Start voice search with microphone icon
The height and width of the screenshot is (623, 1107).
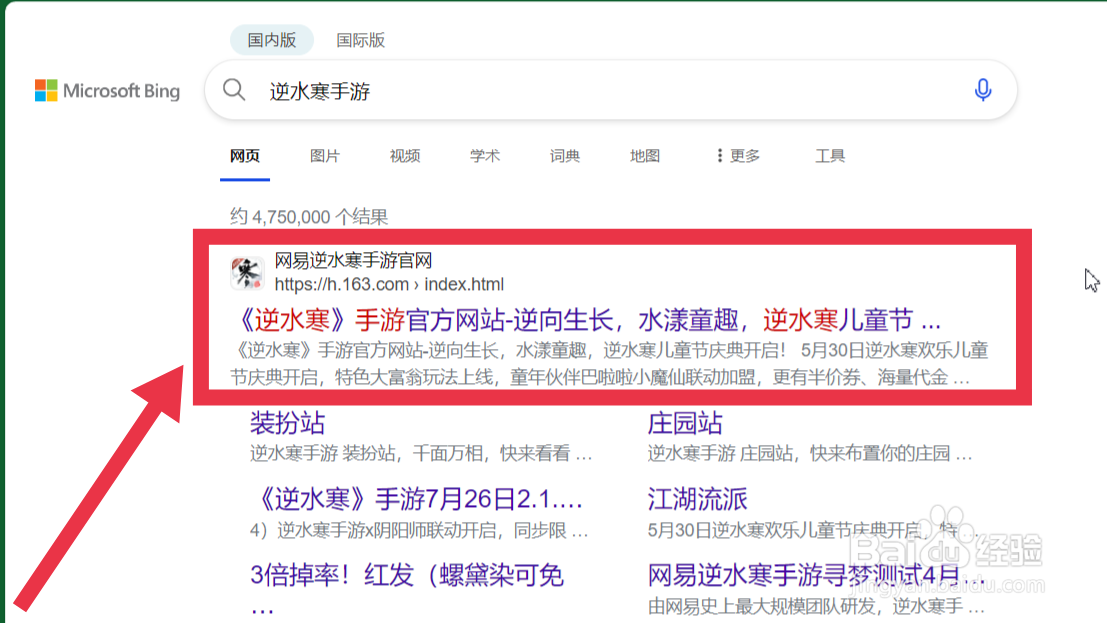click(982, 90)
